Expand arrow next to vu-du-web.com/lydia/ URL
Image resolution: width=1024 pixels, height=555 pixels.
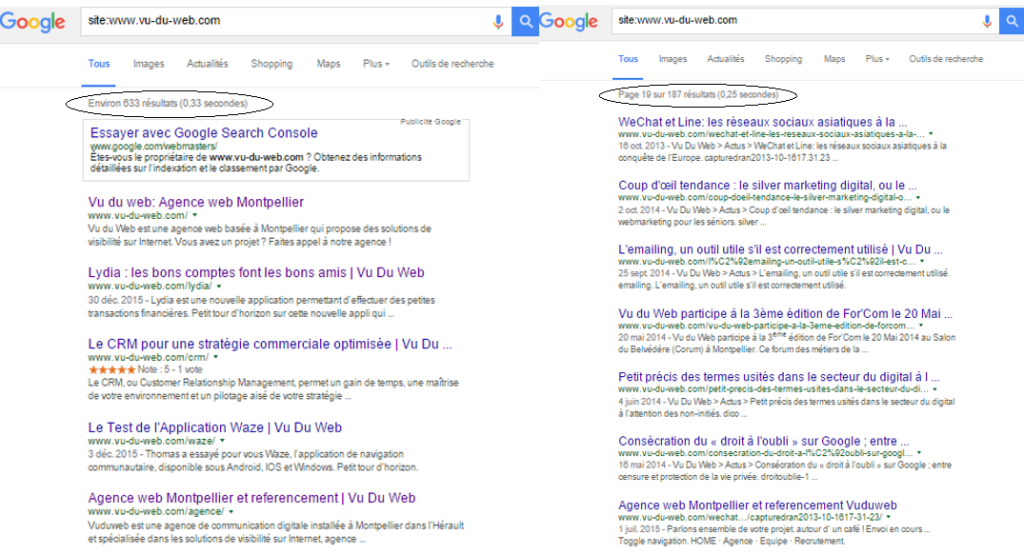point(219,287)
